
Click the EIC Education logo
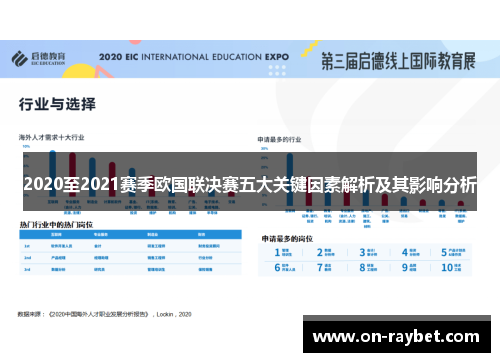(38, 59)
